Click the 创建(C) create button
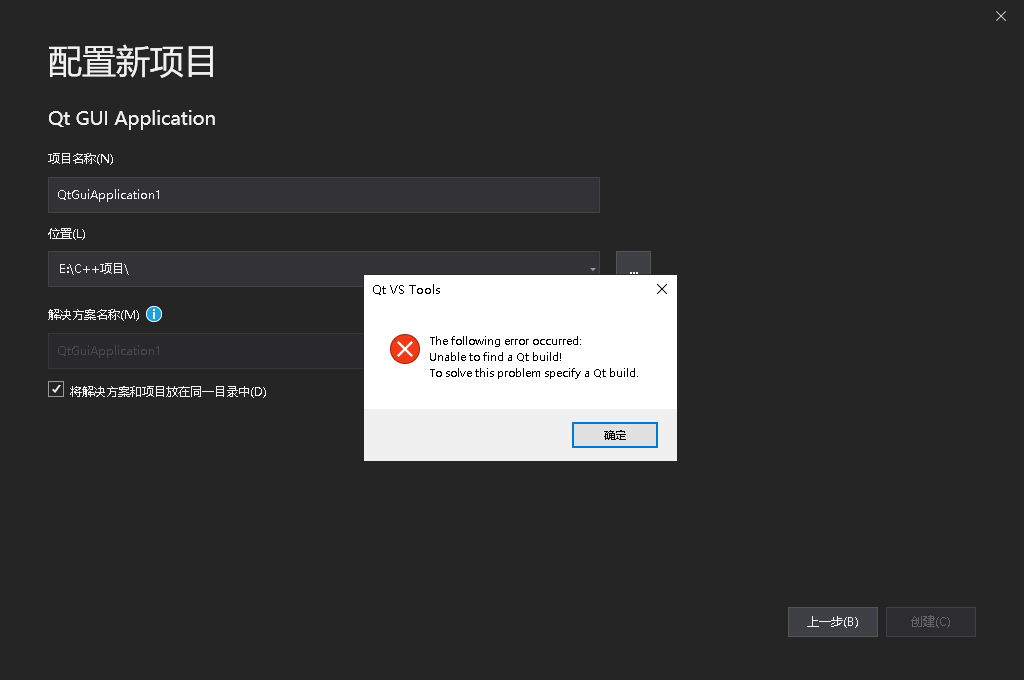Image resolution: width=1024 pixels, height=680 pixels. point(930,621)
